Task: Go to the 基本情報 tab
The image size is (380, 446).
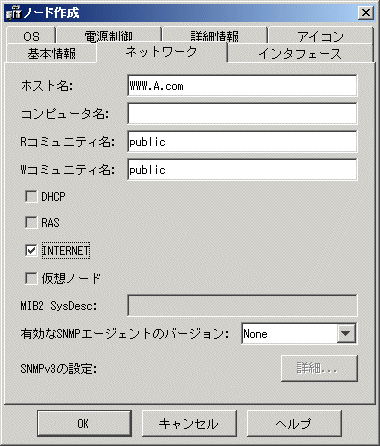Action: point(51,53)
